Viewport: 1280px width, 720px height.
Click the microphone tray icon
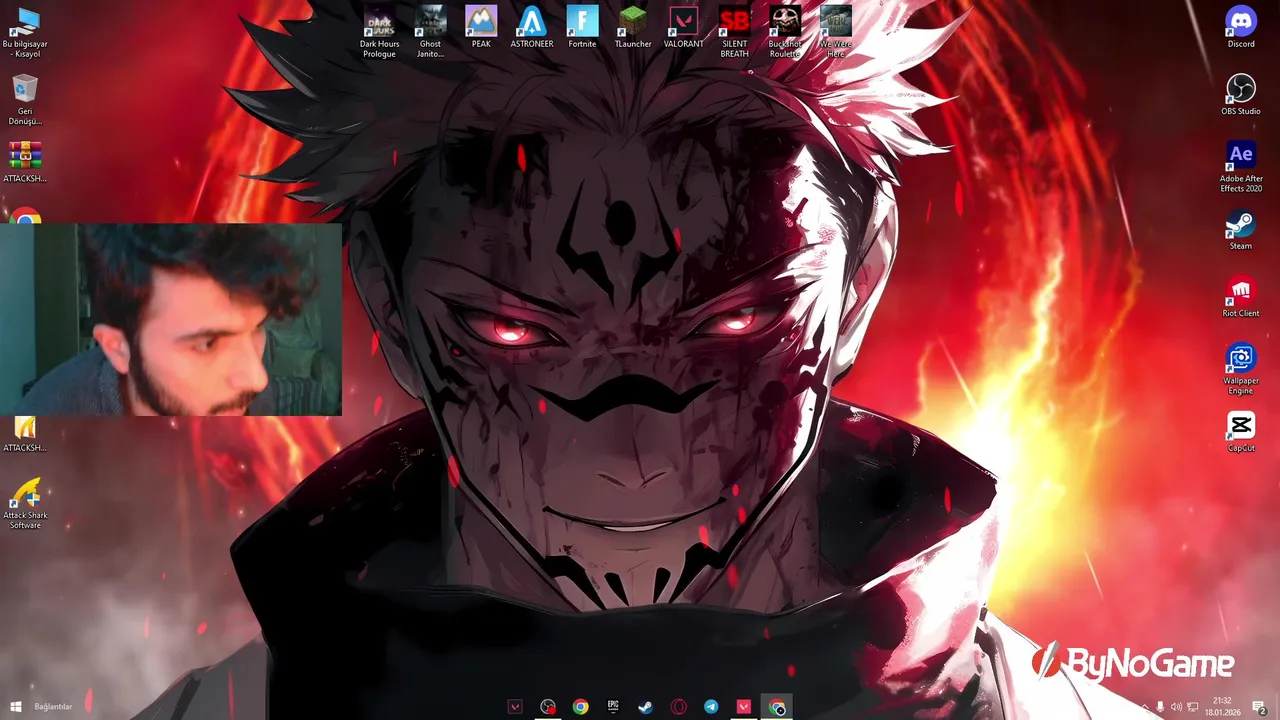click(x=1160, y=707)
